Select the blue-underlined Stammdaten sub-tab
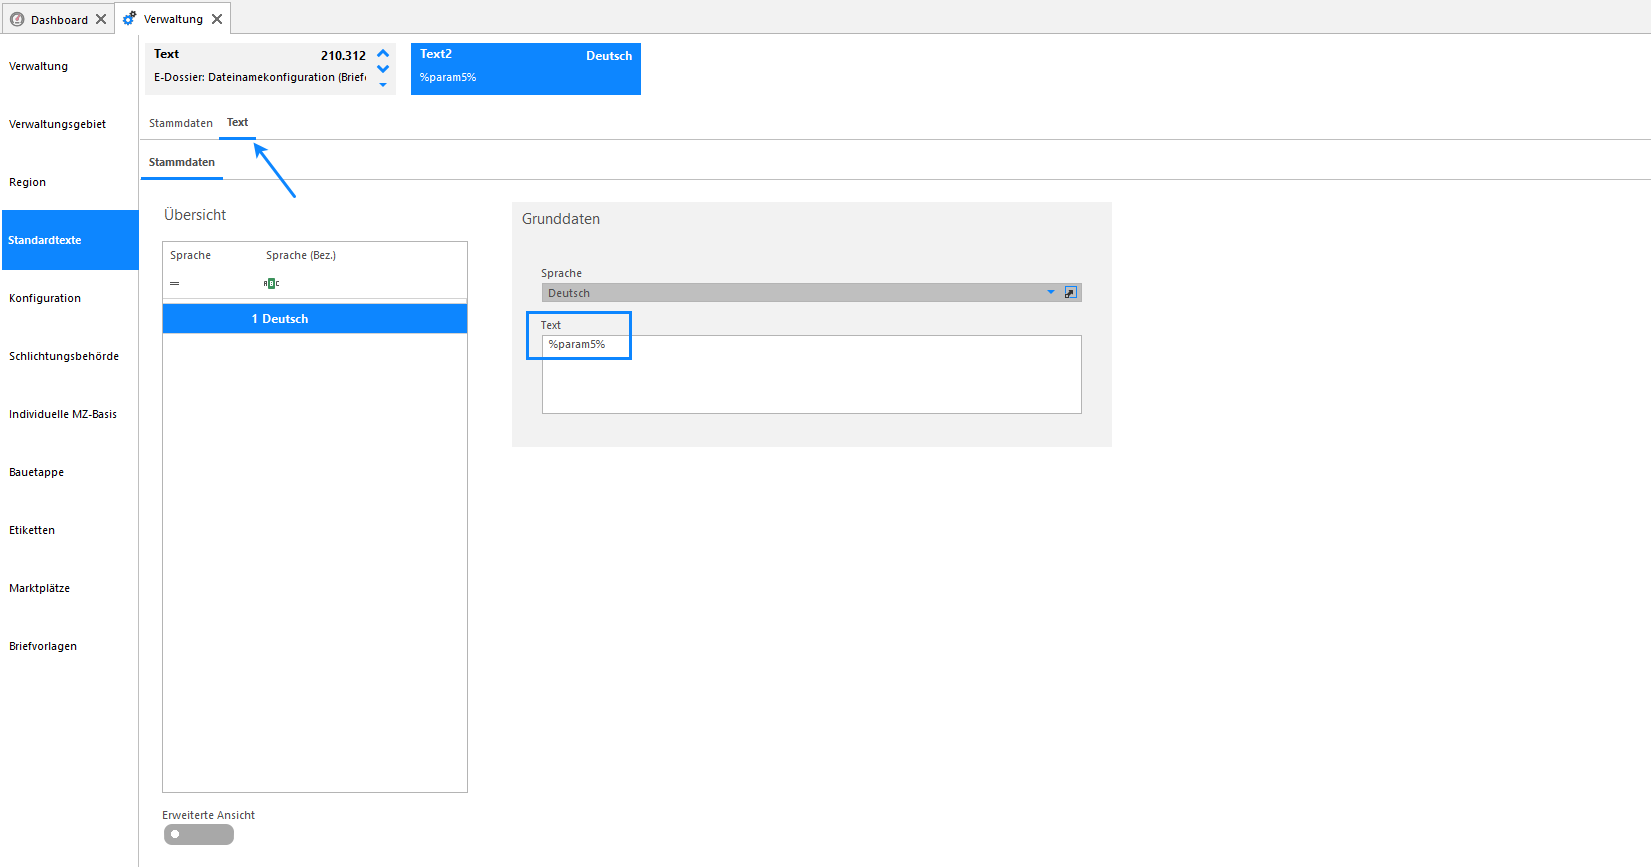The height and width of the screenshot is (867, 1651). point(182,162)
